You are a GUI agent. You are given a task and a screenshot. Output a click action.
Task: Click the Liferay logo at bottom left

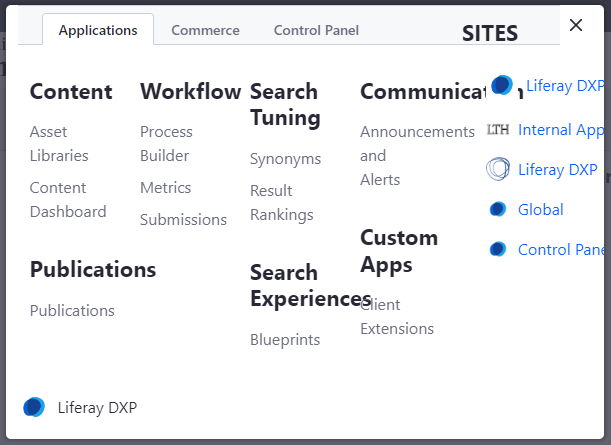pyautogui.click(x=34, y=407)
